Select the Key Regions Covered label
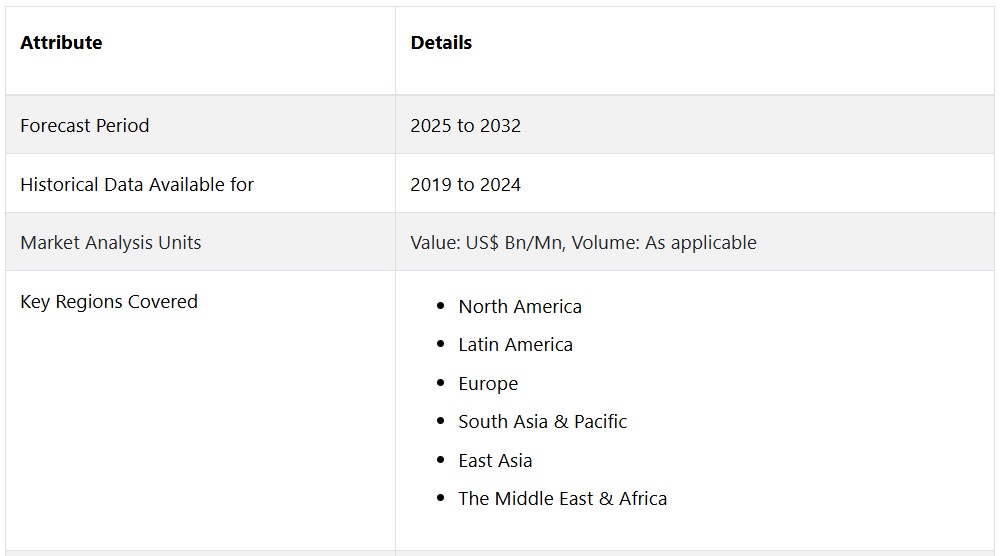 109,302
